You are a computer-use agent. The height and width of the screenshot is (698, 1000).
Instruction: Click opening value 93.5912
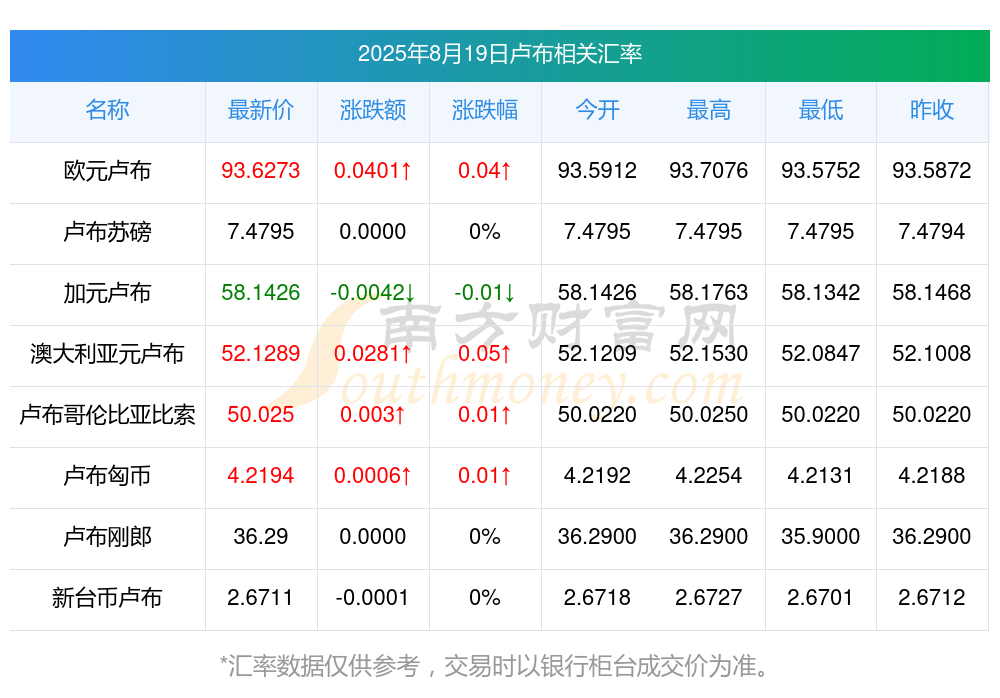597,170
